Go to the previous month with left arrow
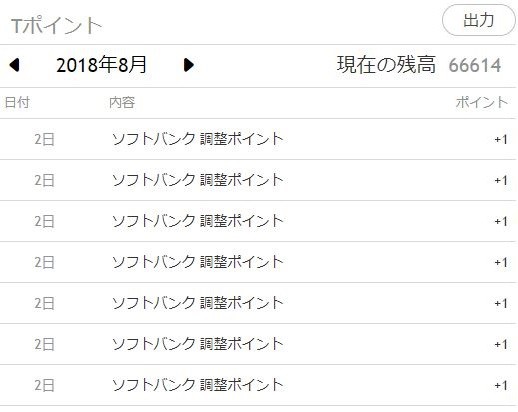Viewport: 518px width, 412px height. tap(14, 65)
